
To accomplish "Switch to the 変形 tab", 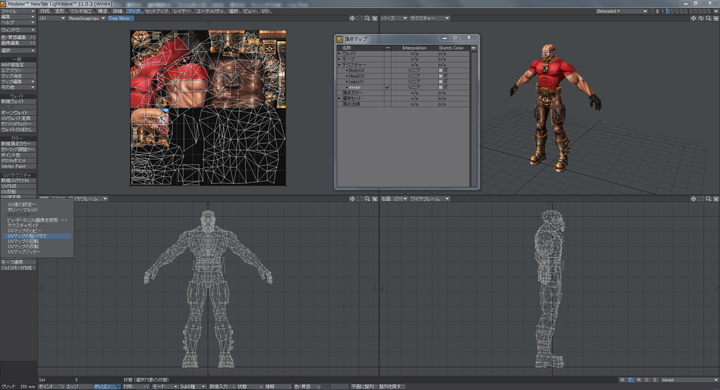I will pos(60,11).
